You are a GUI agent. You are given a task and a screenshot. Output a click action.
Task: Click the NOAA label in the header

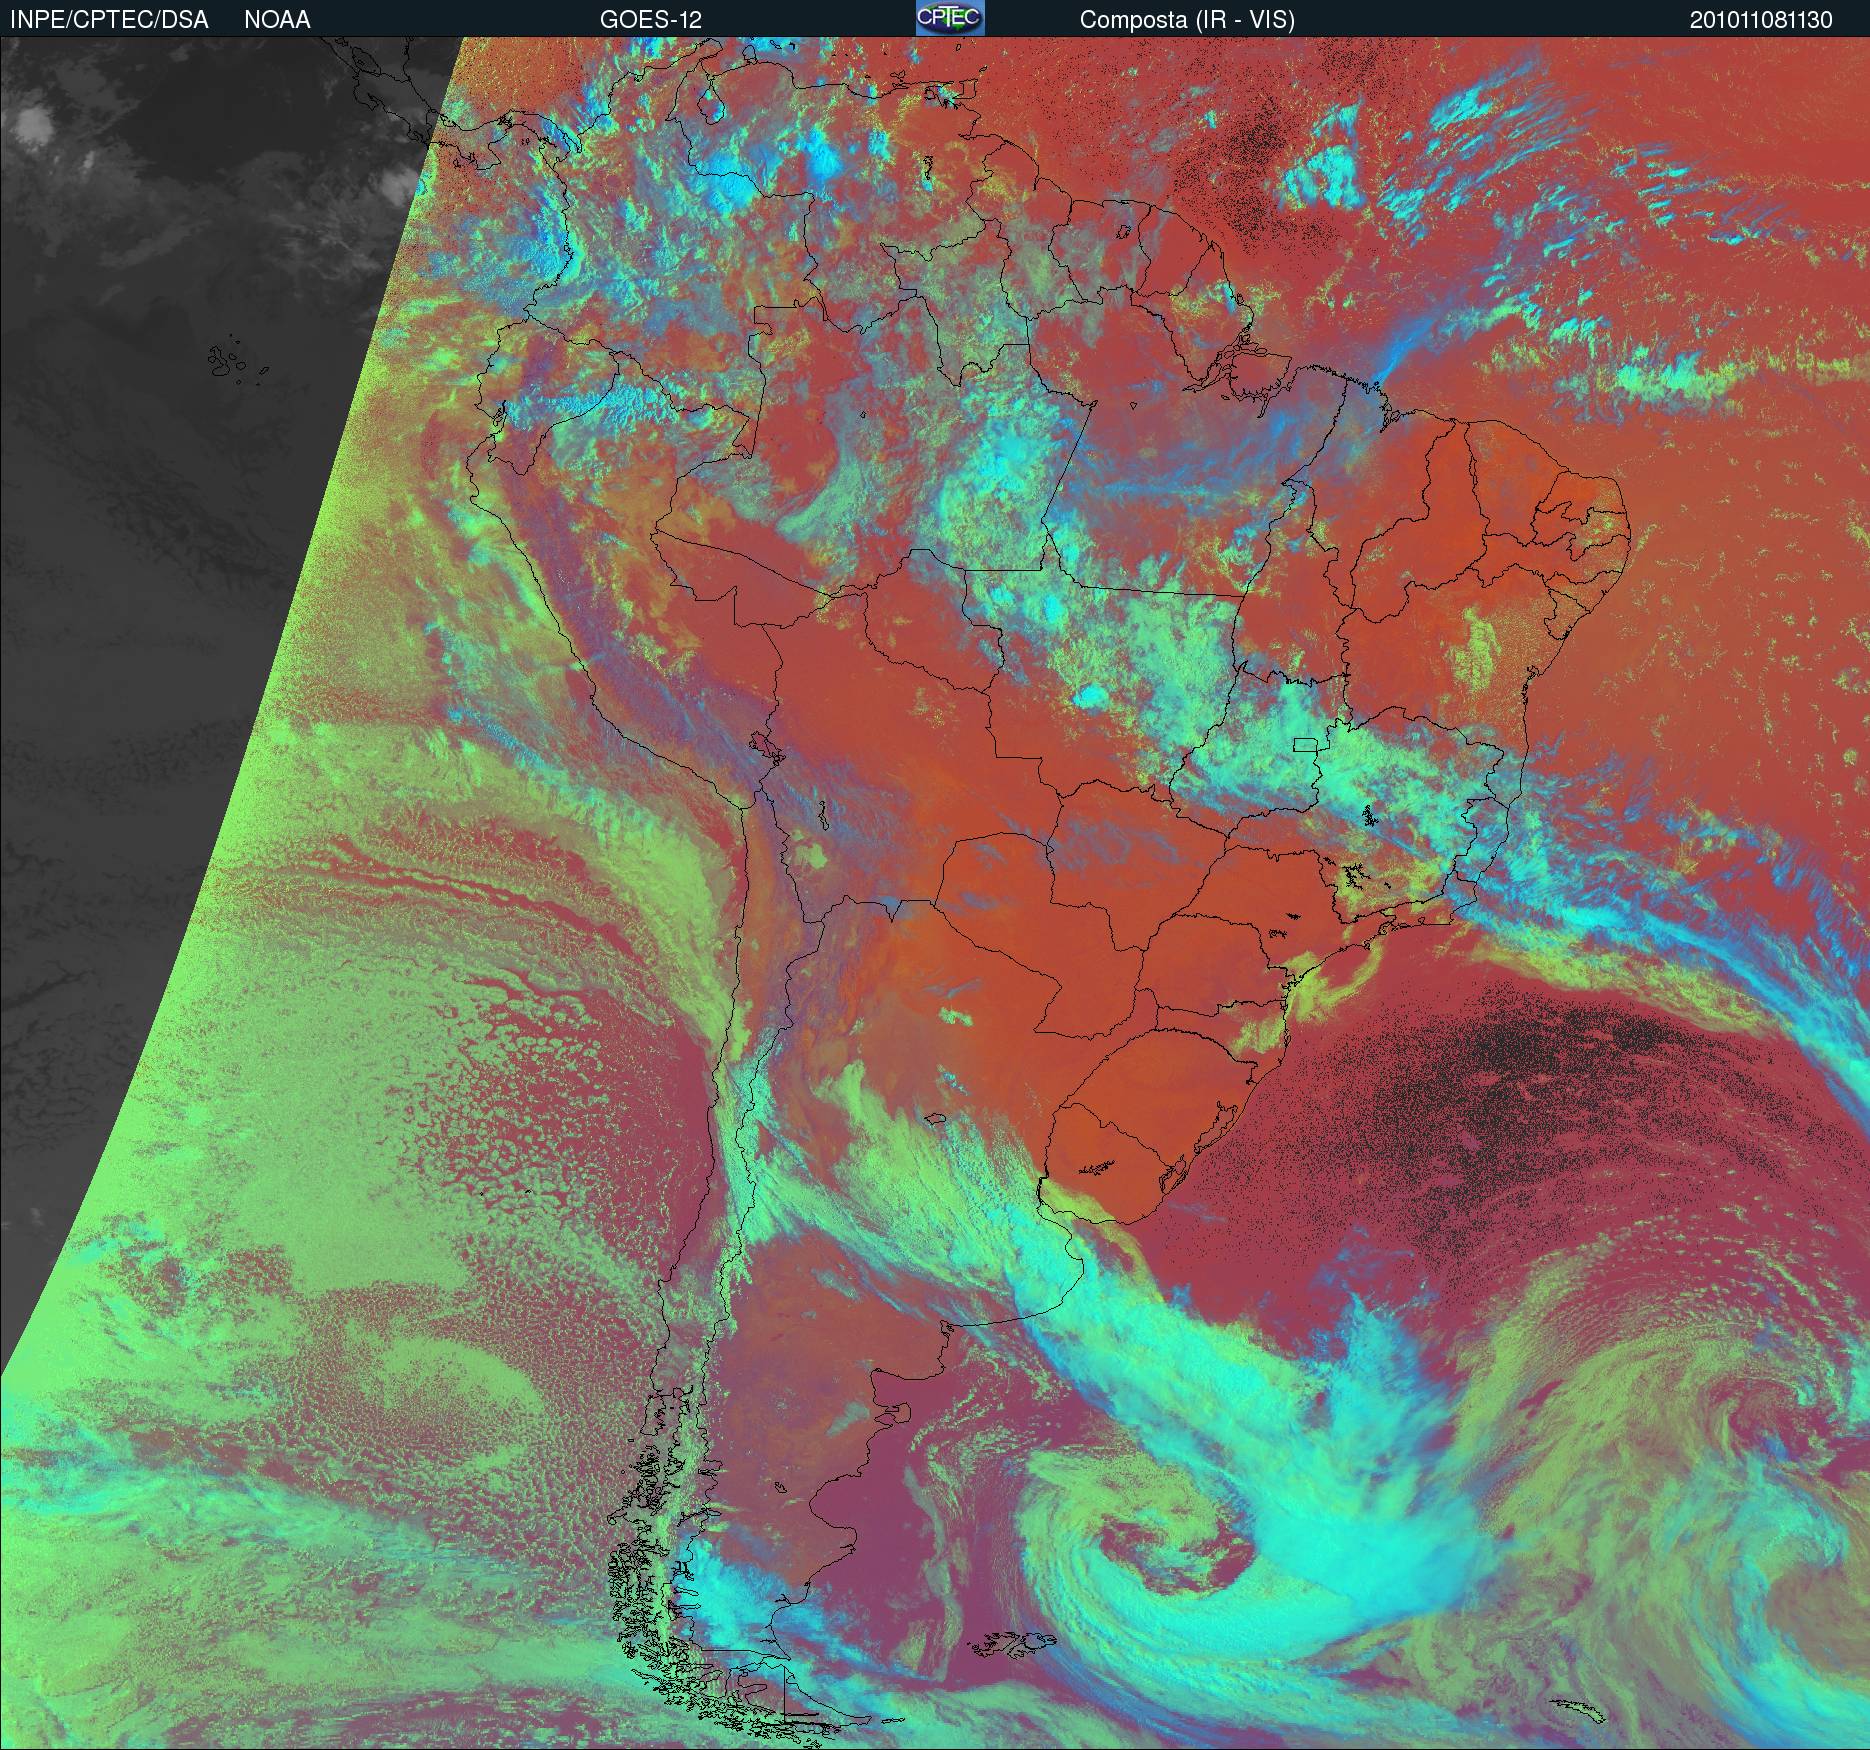point(277,20)
